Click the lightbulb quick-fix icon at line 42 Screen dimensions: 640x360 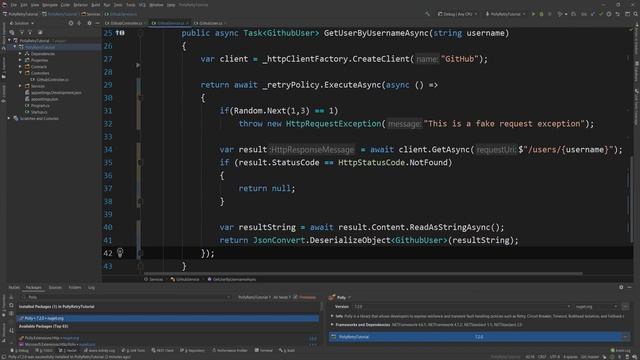pos(120,253)
